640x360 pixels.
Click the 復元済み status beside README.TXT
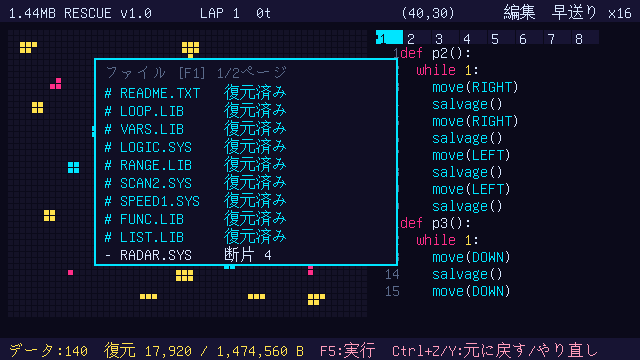click(255, 93)
